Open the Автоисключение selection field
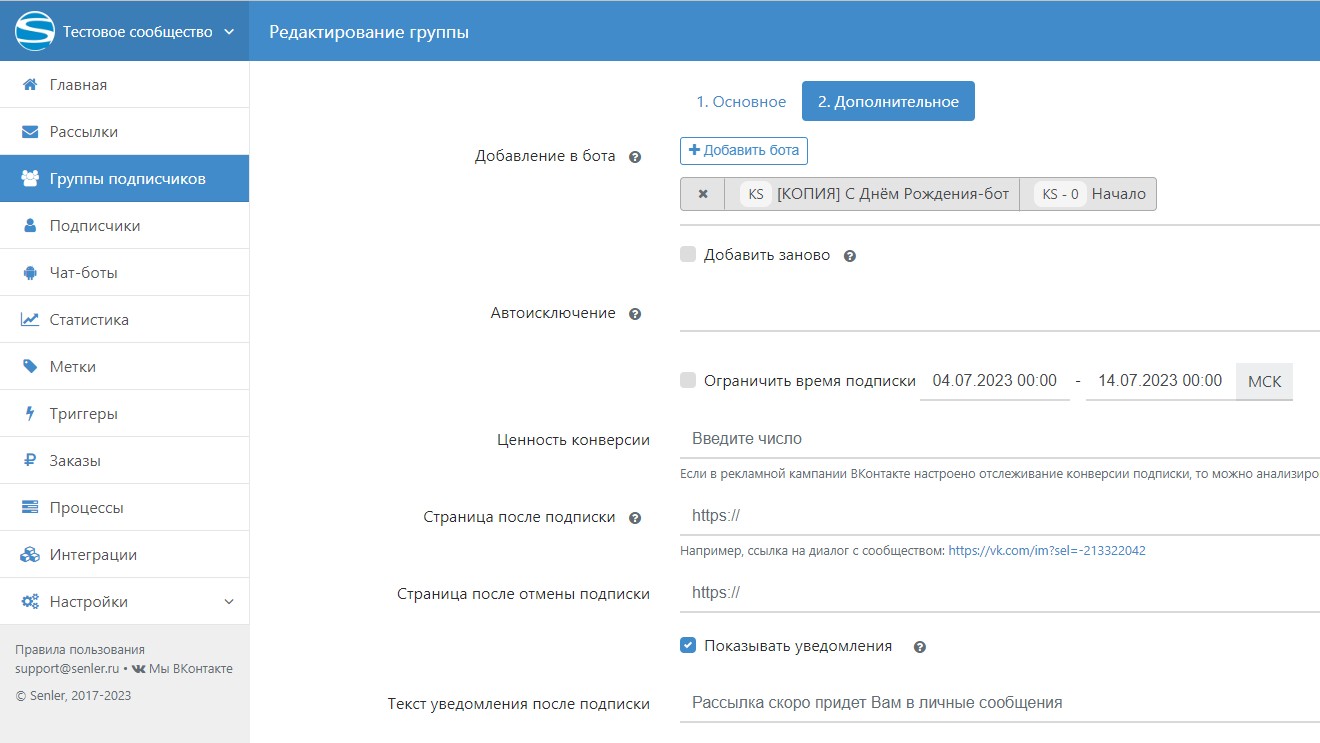The width and height of the screenshot is (1320, 743). [x=1000, y=313]
